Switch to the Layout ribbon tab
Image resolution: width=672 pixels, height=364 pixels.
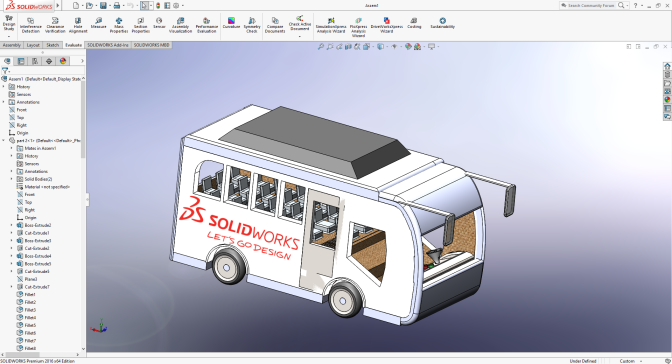33,45
